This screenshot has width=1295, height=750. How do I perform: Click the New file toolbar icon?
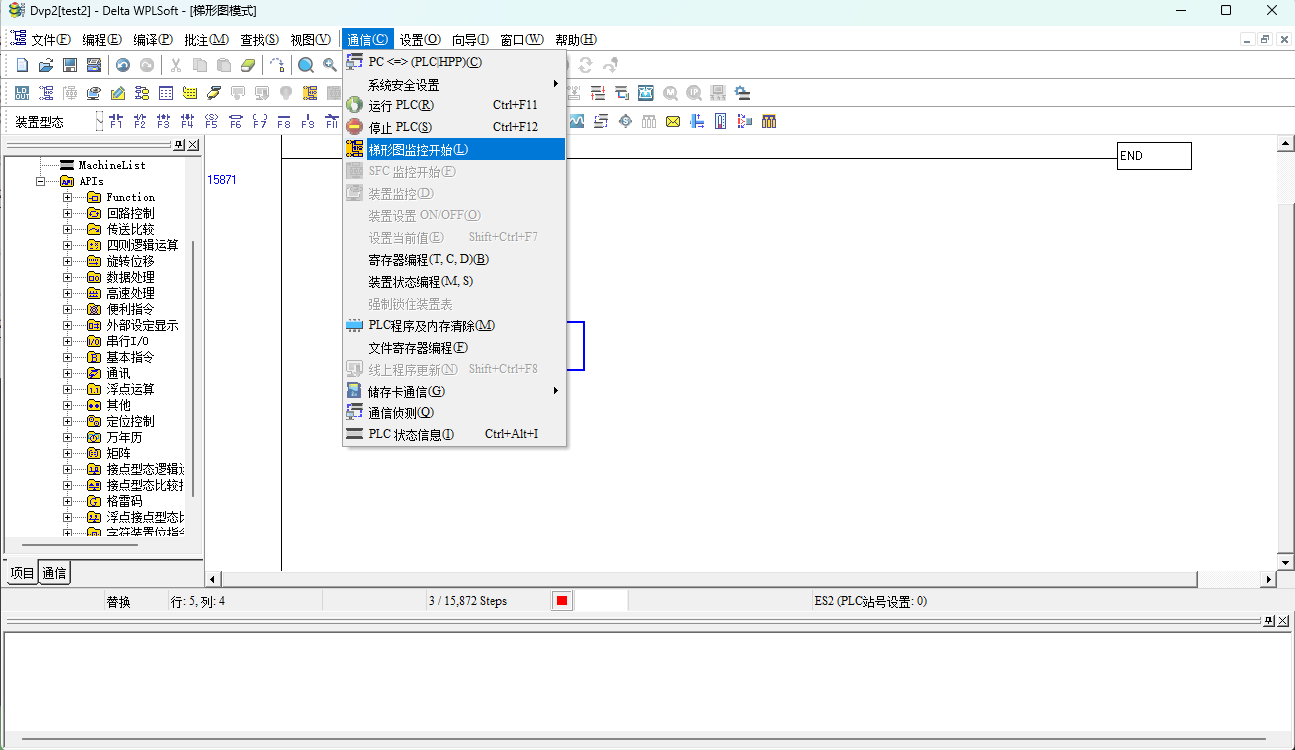tap(22, 65)
